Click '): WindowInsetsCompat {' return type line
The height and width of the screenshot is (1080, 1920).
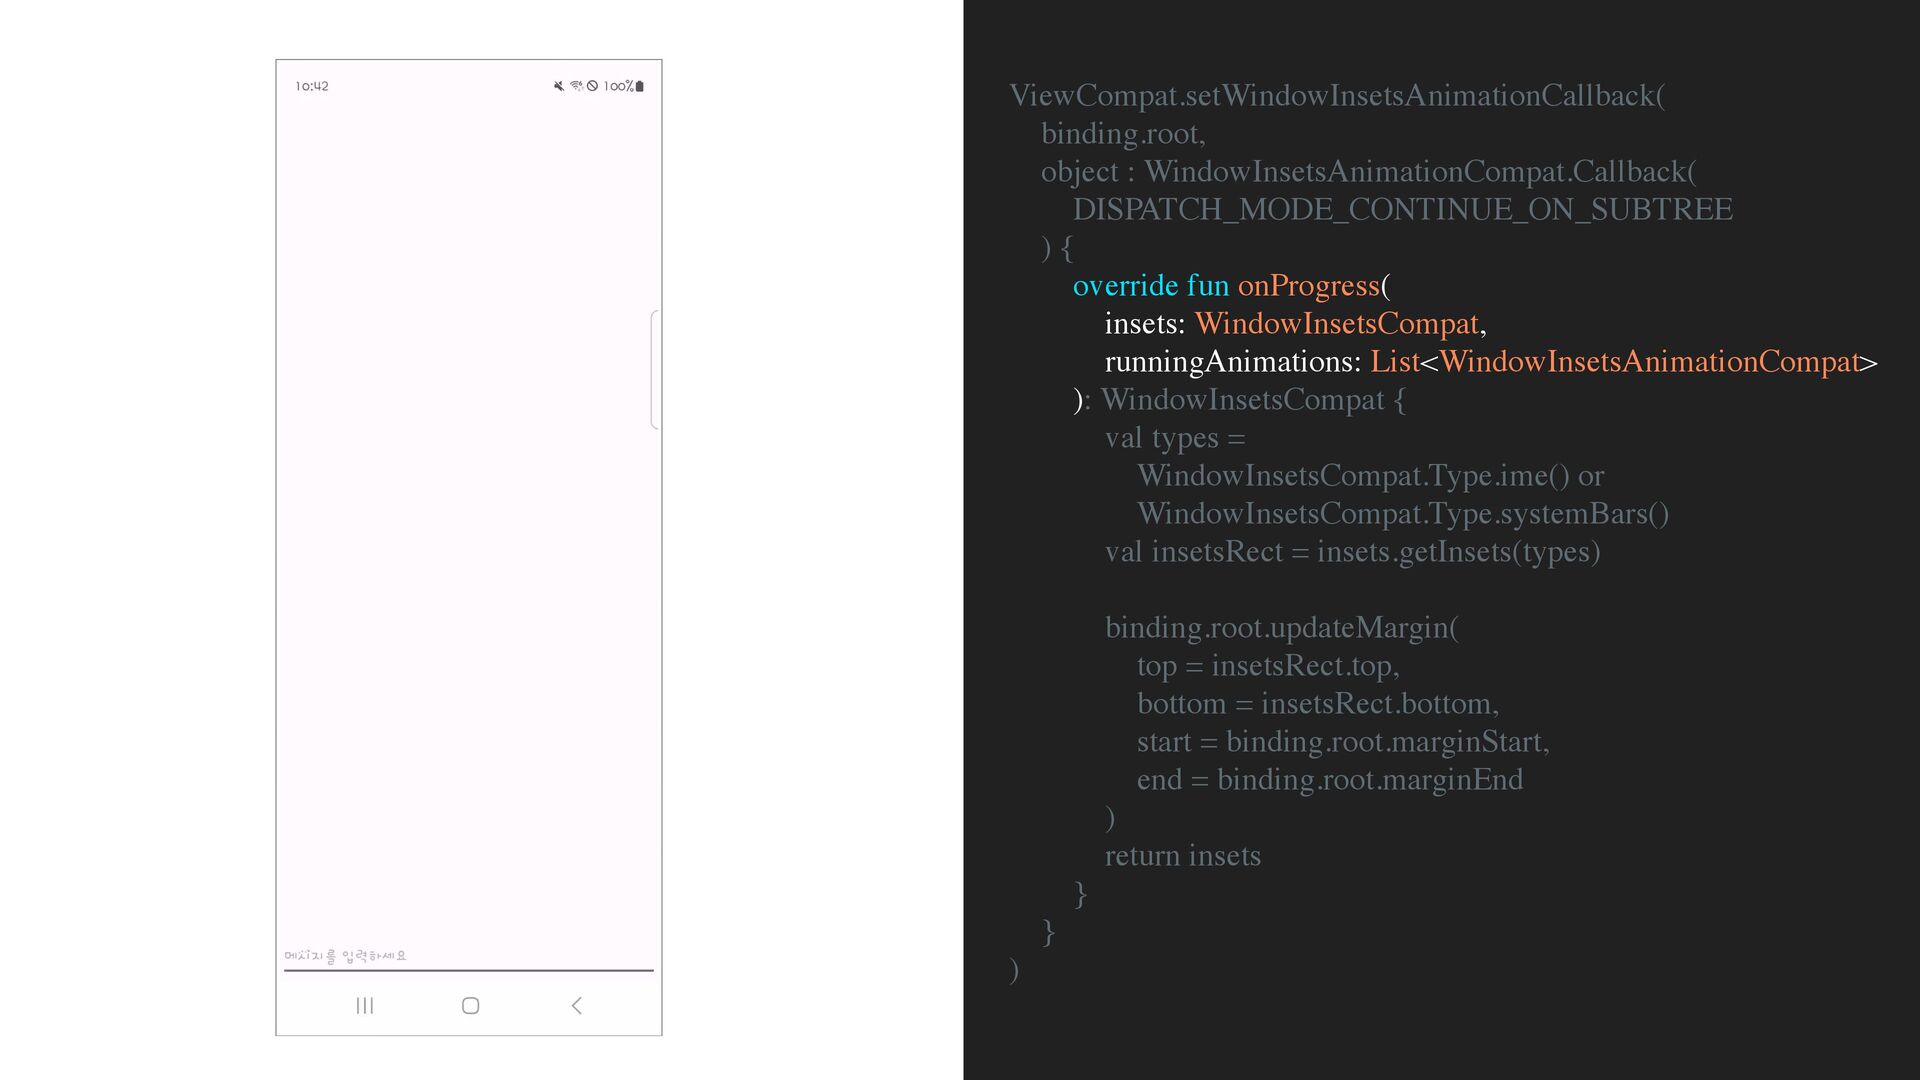point(1239,400)
